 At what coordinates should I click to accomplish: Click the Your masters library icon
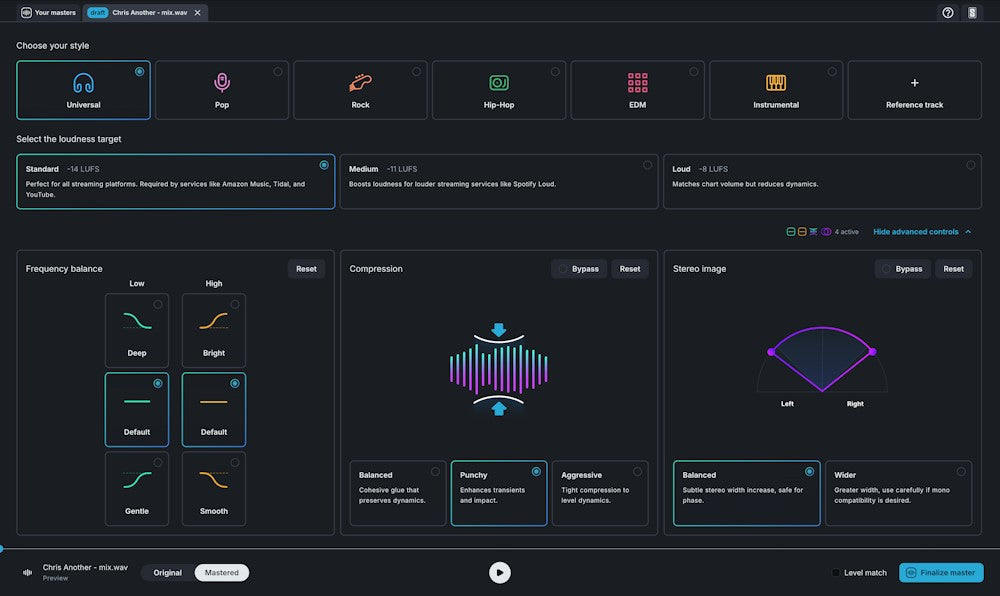pos(26,13)
